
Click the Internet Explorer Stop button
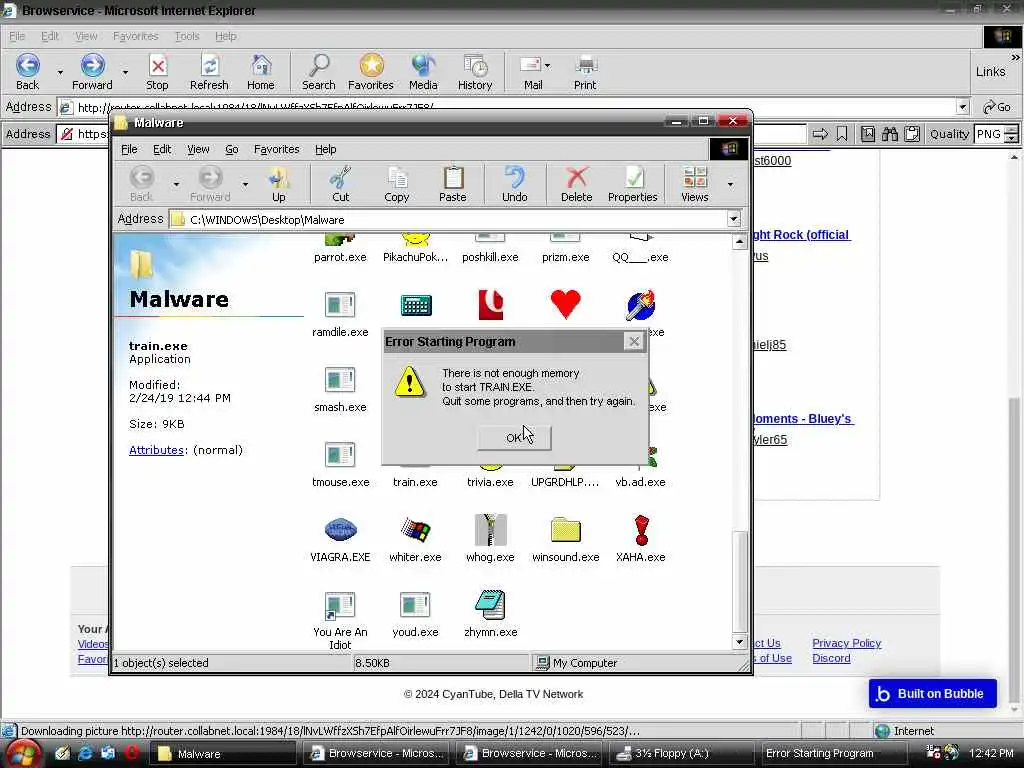pyautogui.click(x=157, y=72)
